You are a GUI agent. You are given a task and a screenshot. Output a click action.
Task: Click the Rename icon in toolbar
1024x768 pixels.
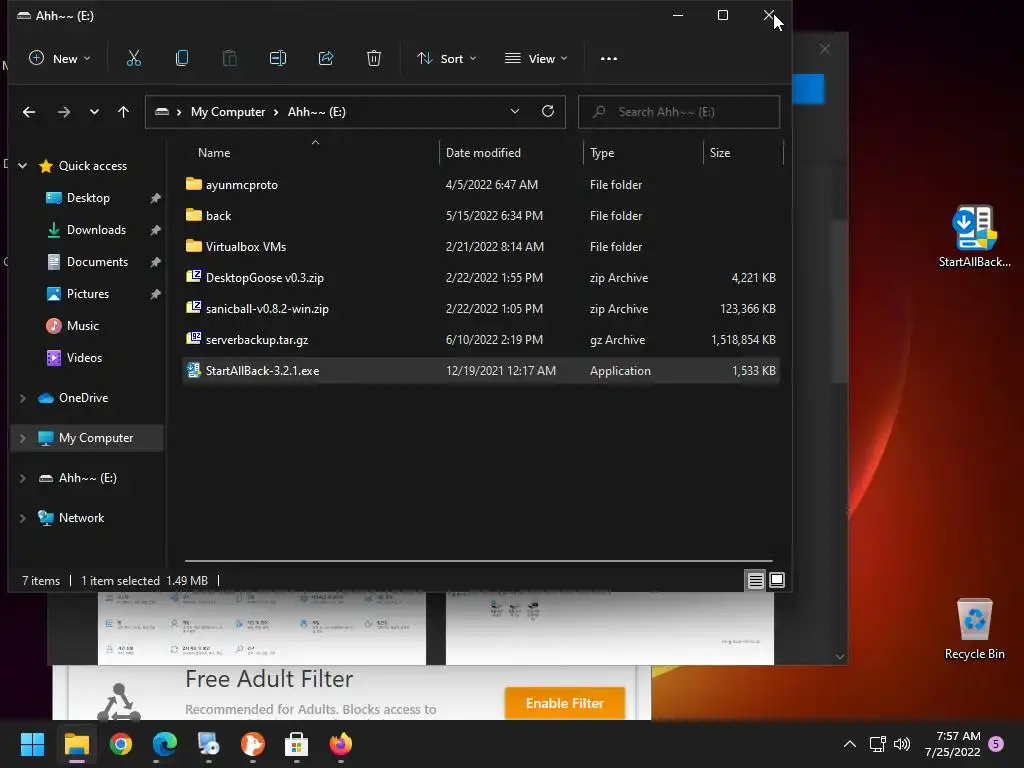point(278,59)
